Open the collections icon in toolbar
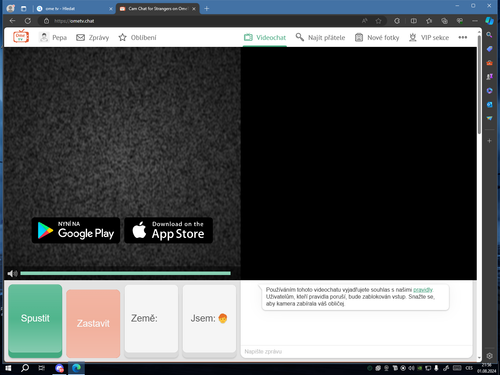This screenshot has height=375, width=500. tap(444, 21)
